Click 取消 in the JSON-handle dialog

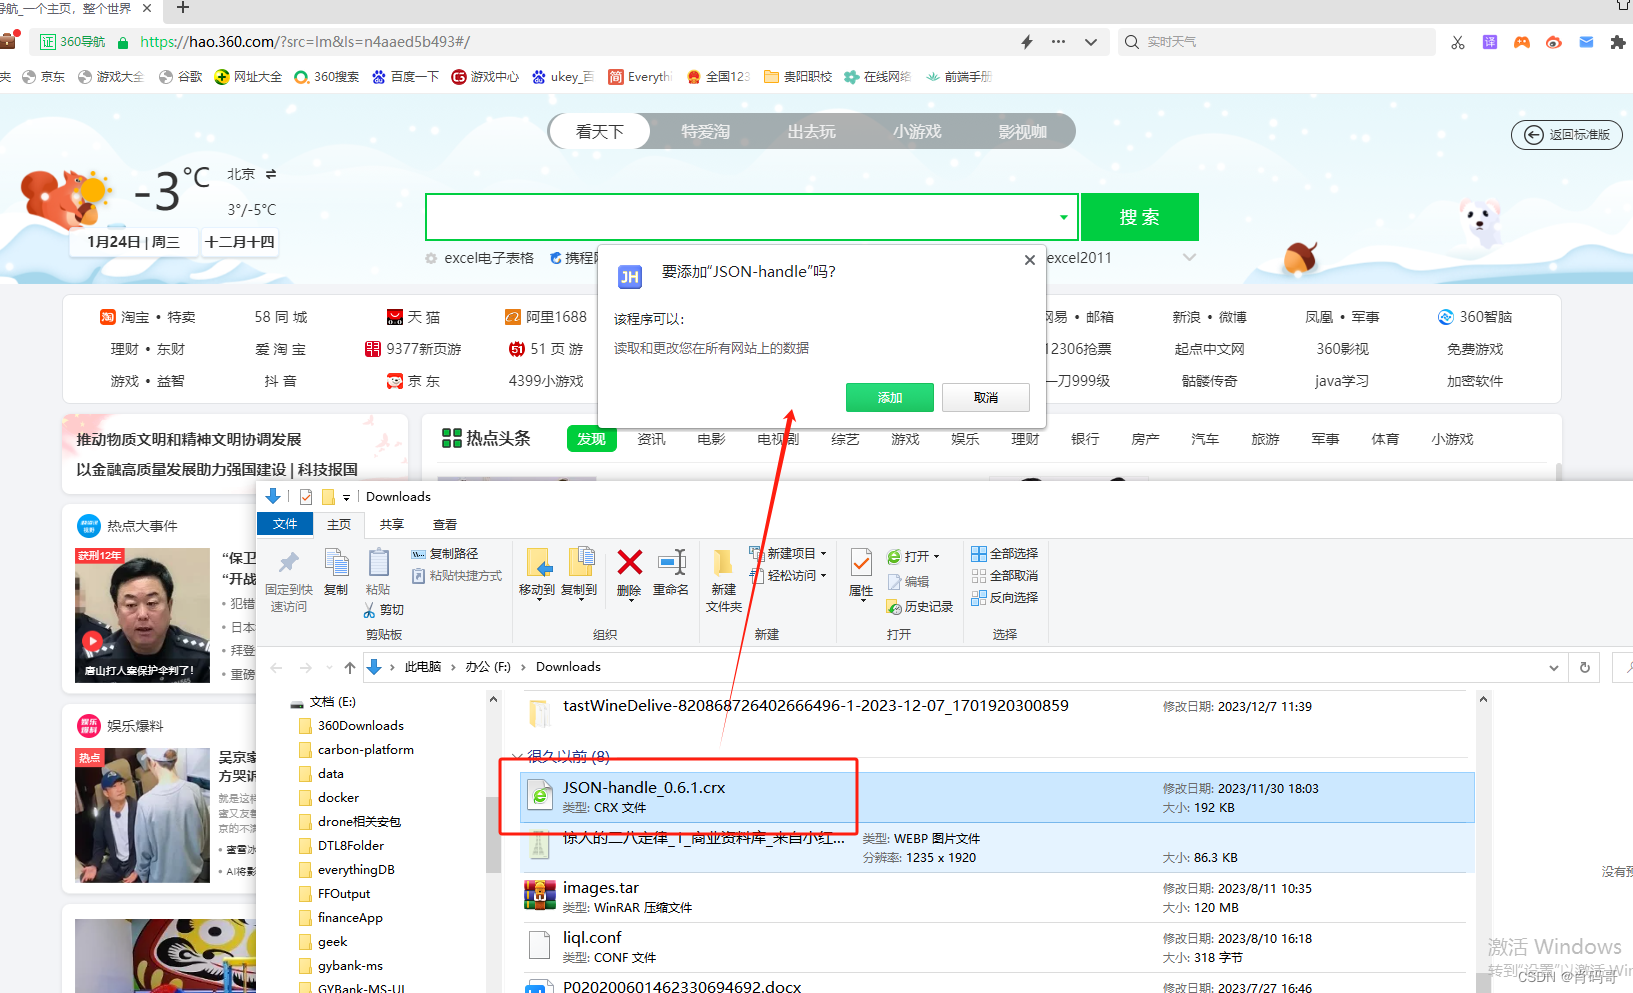pyautogui.click(x=986, y=397)
